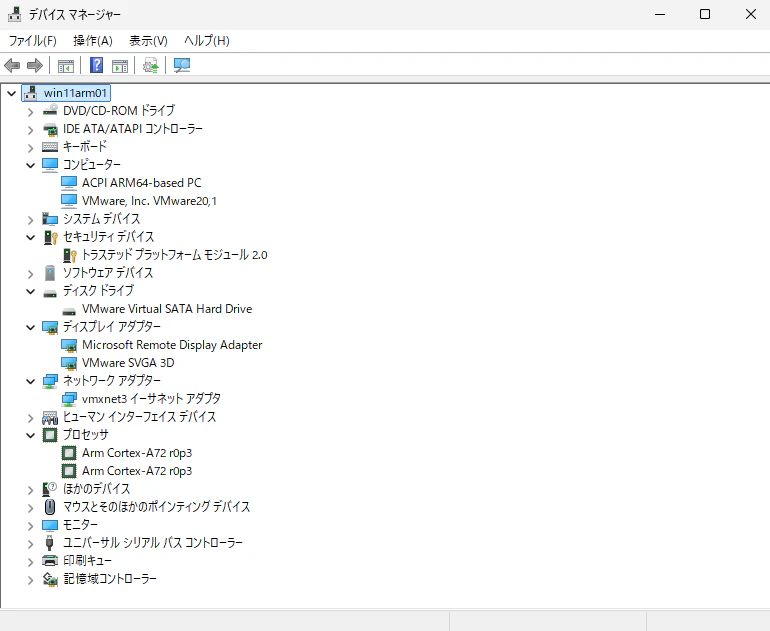Collapse the セキュリティ デバイス node
The width and height of the screenshot is (770, 631).
30,238
